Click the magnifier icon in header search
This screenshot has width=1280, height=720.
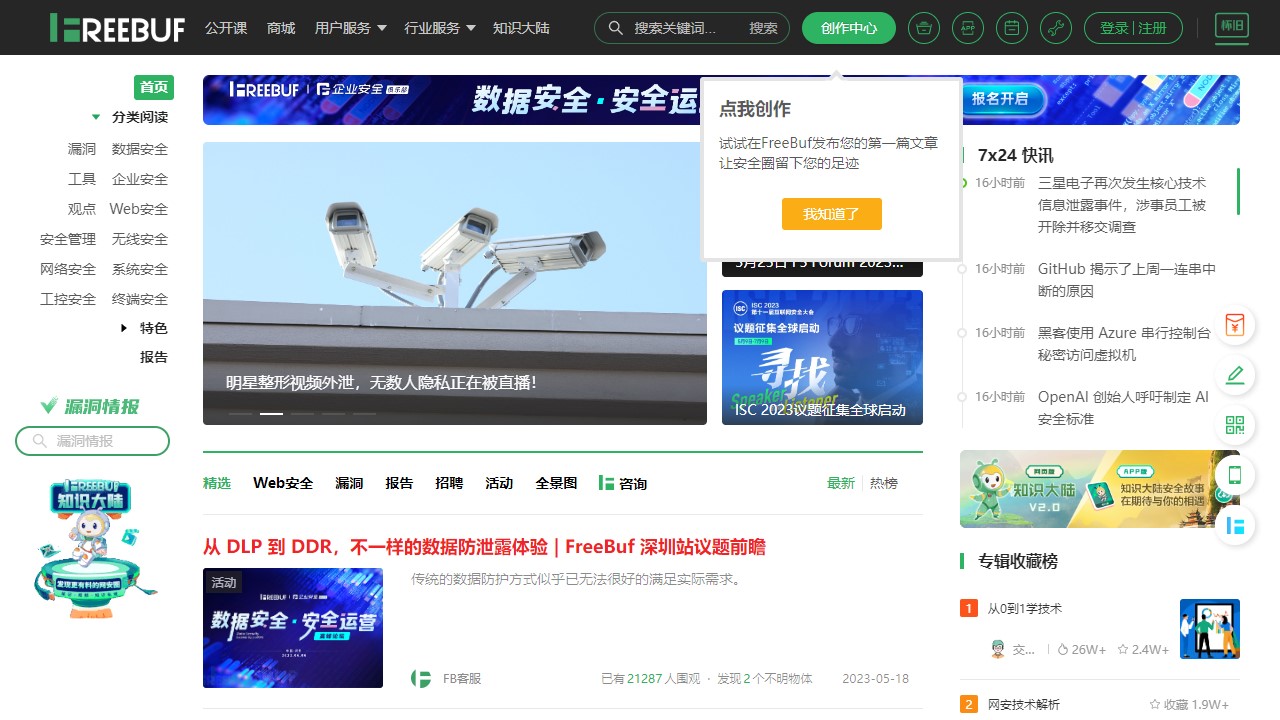click(616, 28)
